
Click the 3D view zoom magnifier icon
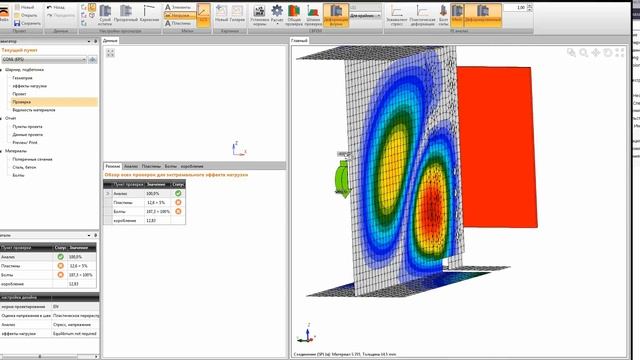[584, 53]
